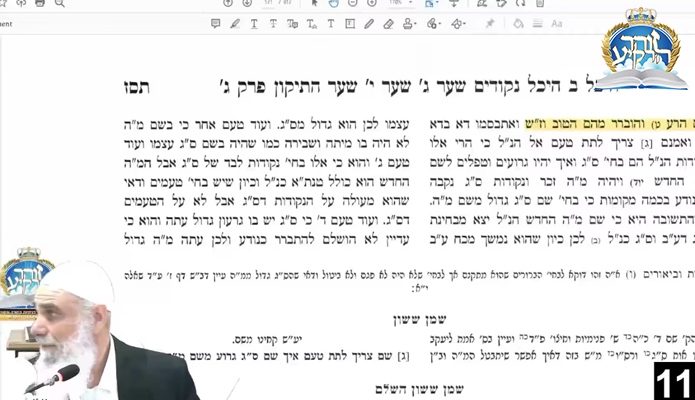Select the replace text annotation tool

pos(291,24)
